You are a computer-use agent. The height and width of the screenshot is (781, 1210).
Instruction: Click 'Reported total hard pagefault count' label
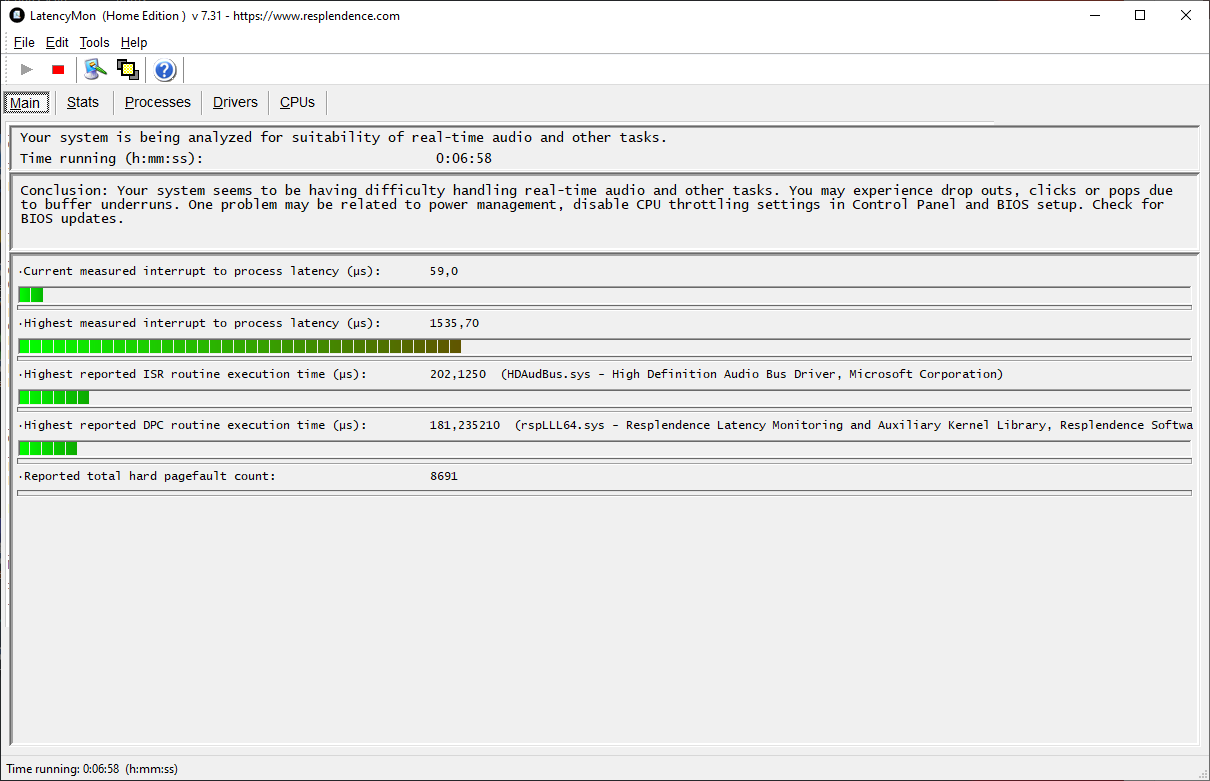click(x=149, y=476)
